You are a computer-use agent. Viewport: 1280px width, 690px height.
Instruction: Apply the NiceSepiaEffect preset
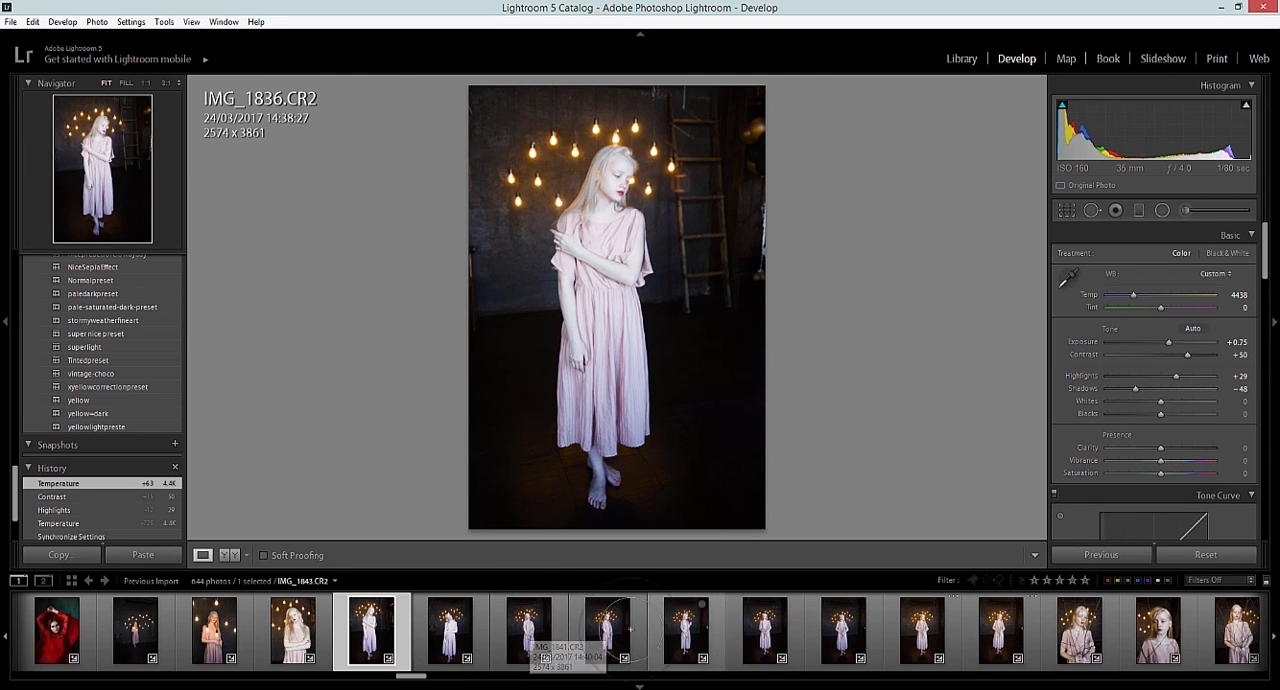(93, 267)
